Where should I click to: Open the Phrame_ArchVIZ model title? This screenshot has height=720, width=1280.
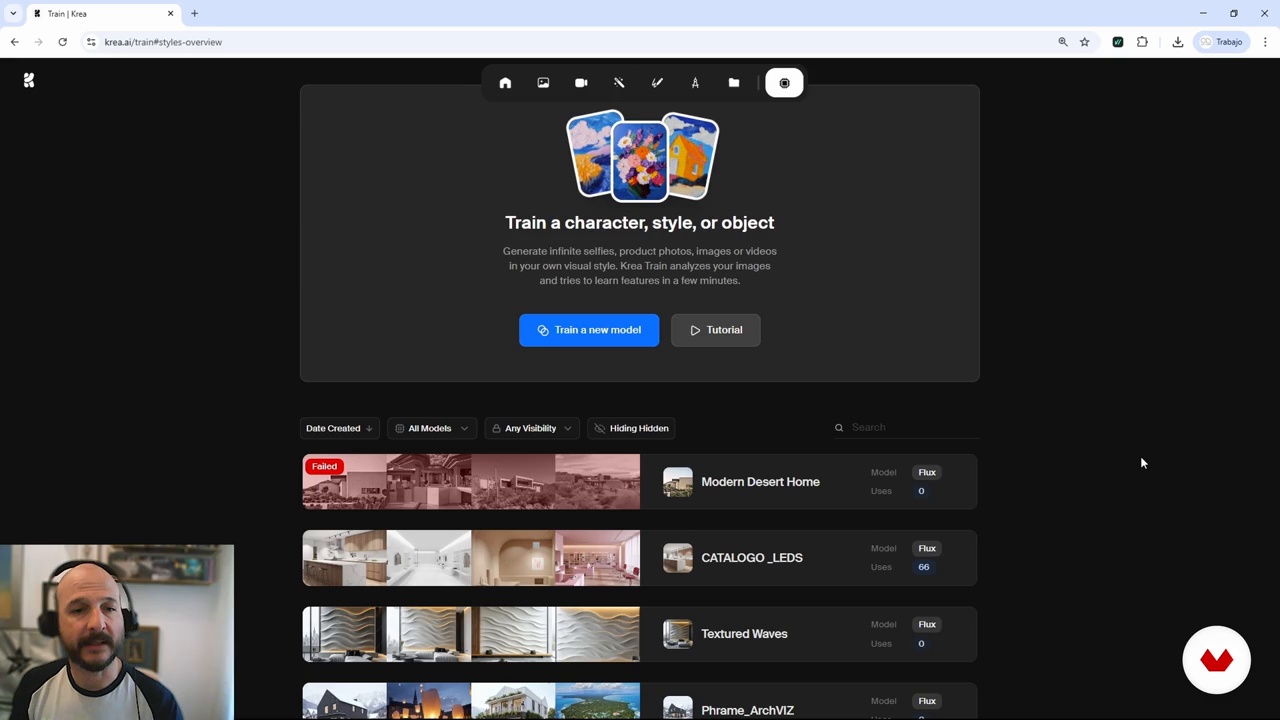click(747, 710)
